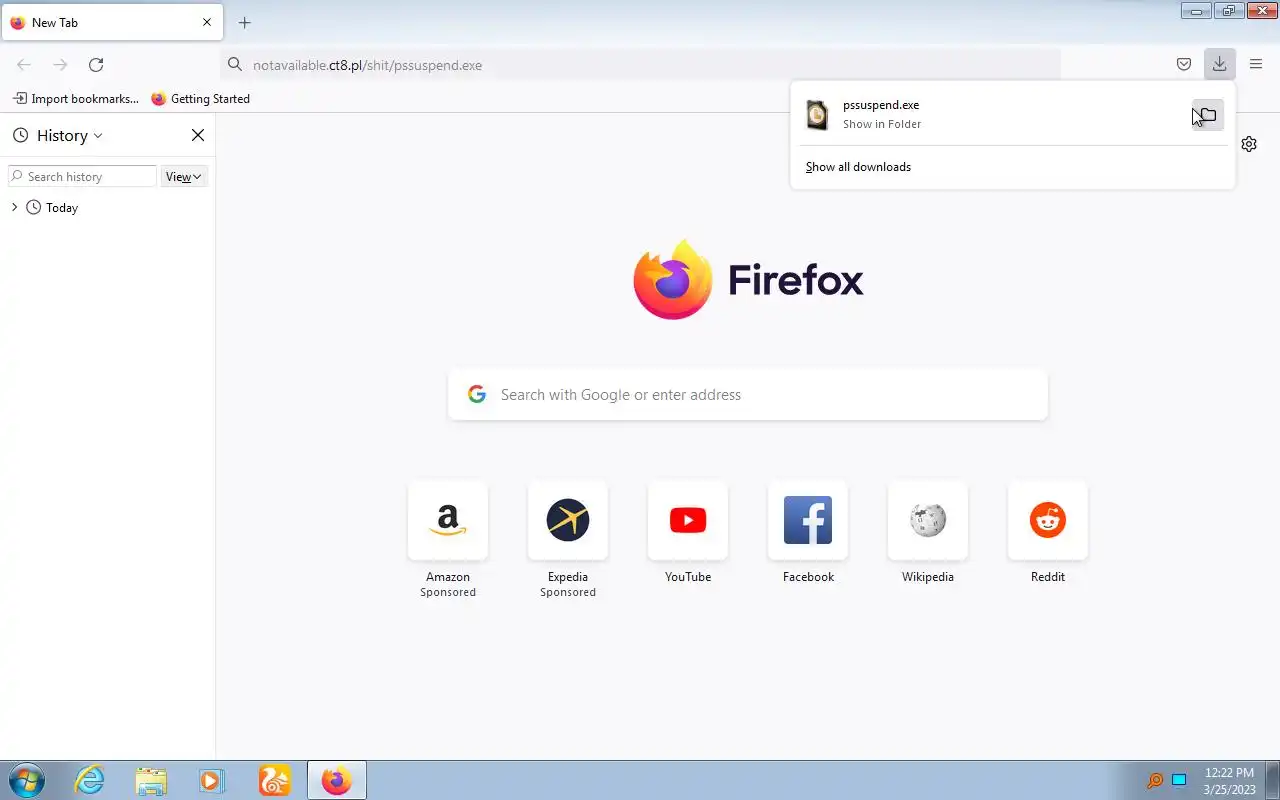Select the New Tab browser tab

click(x=112, y=22)
